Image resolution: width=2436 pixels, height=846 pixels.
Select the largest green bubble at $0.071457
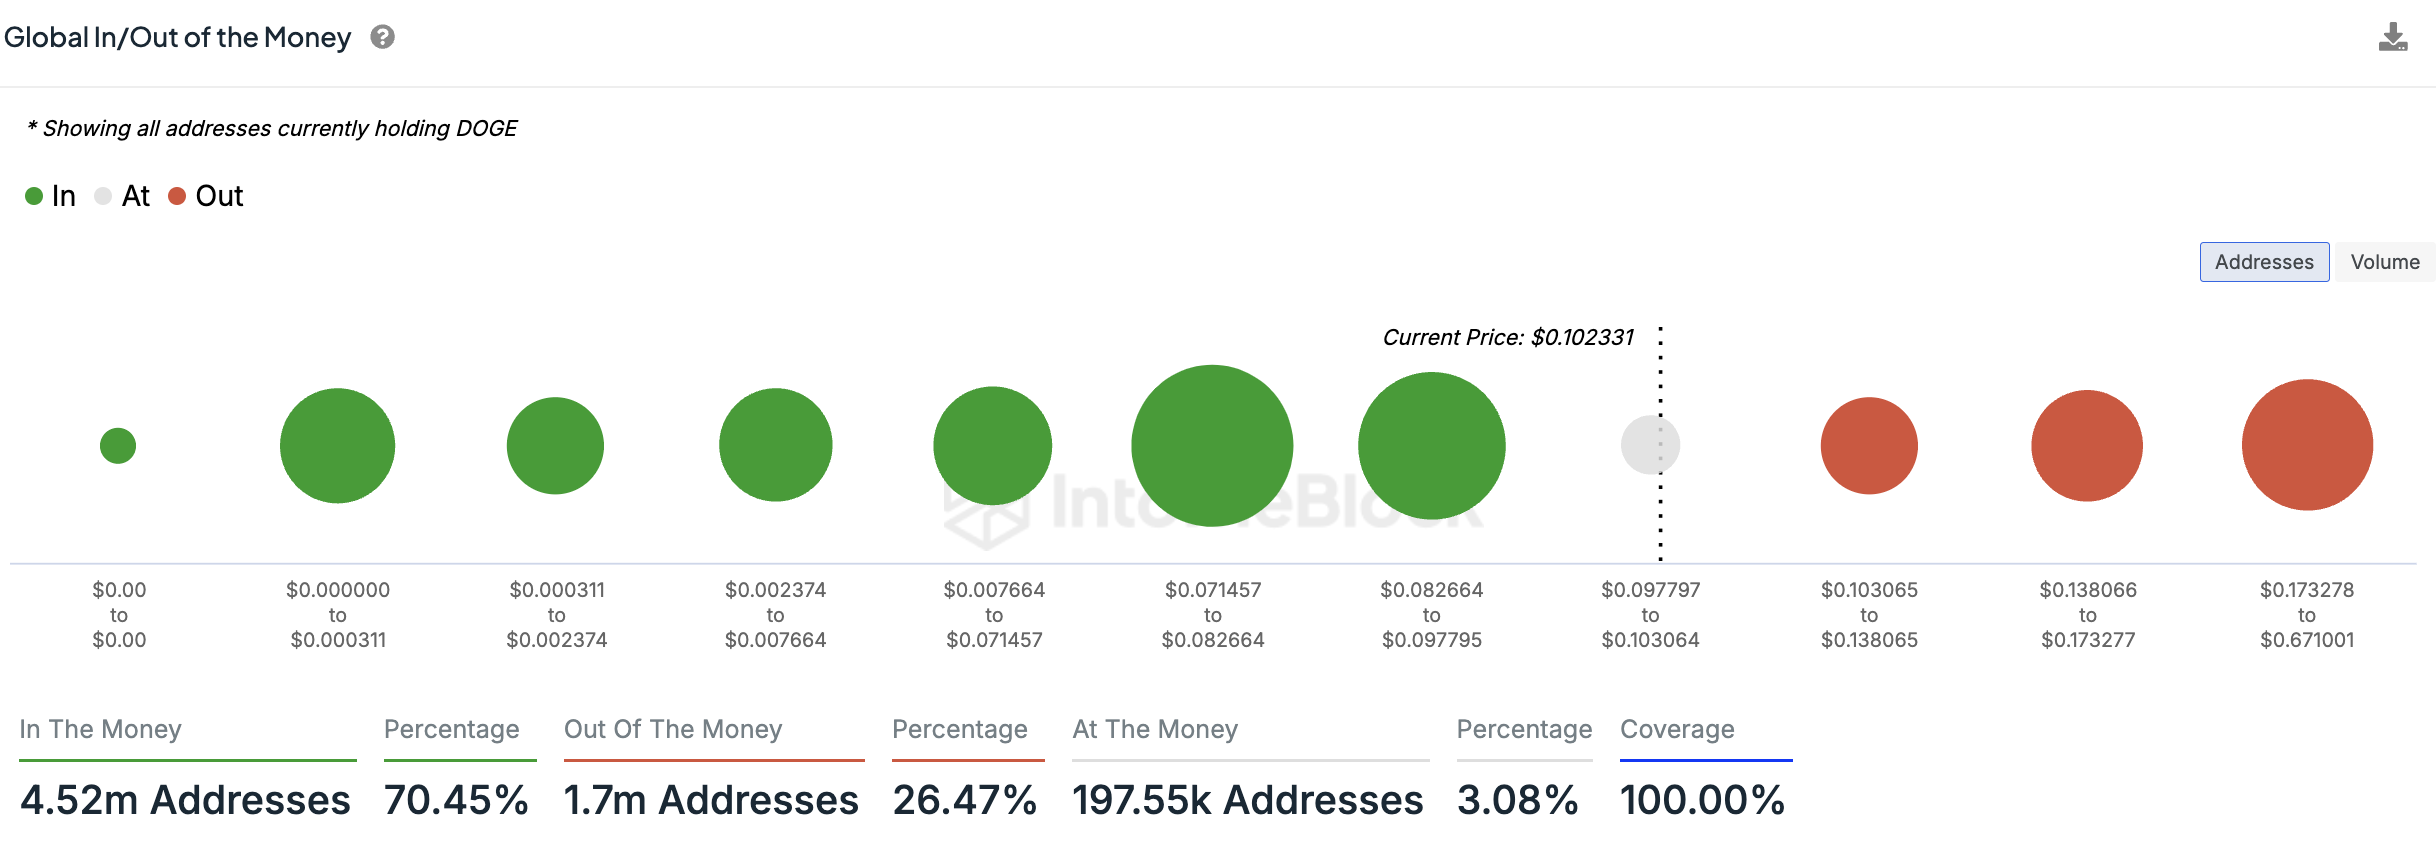point(1212,445)
